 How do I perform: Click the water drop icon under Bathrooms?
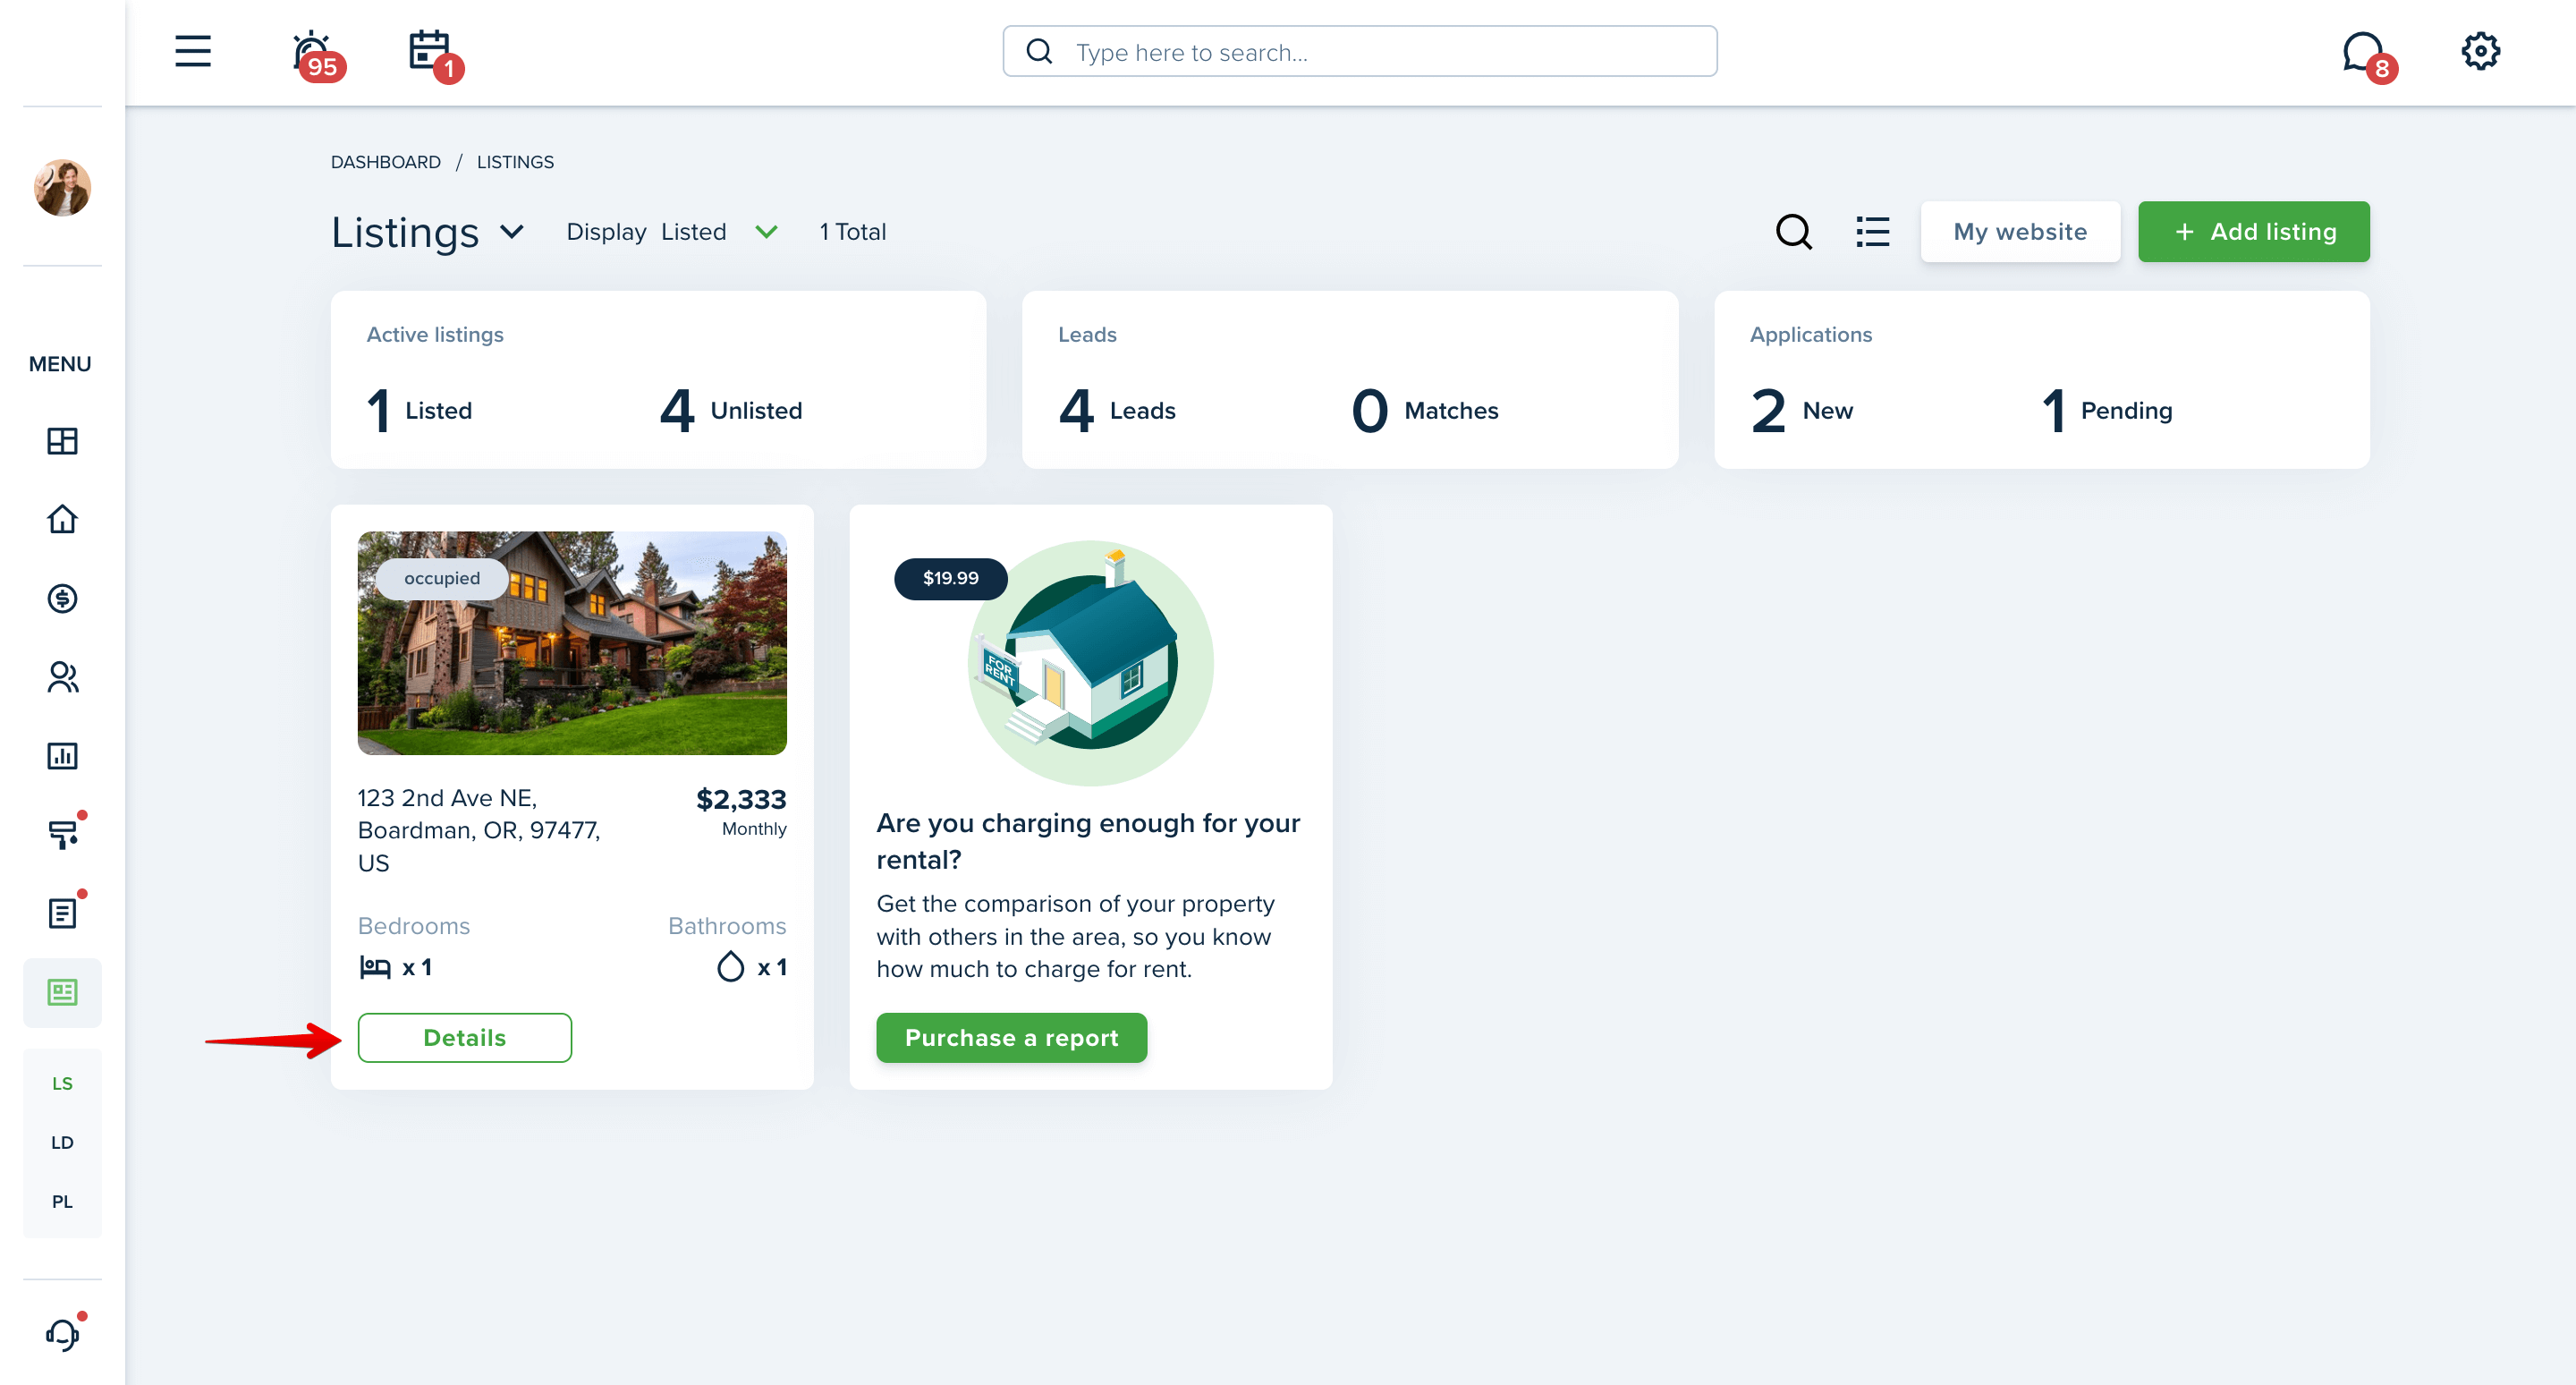(731, 967)
